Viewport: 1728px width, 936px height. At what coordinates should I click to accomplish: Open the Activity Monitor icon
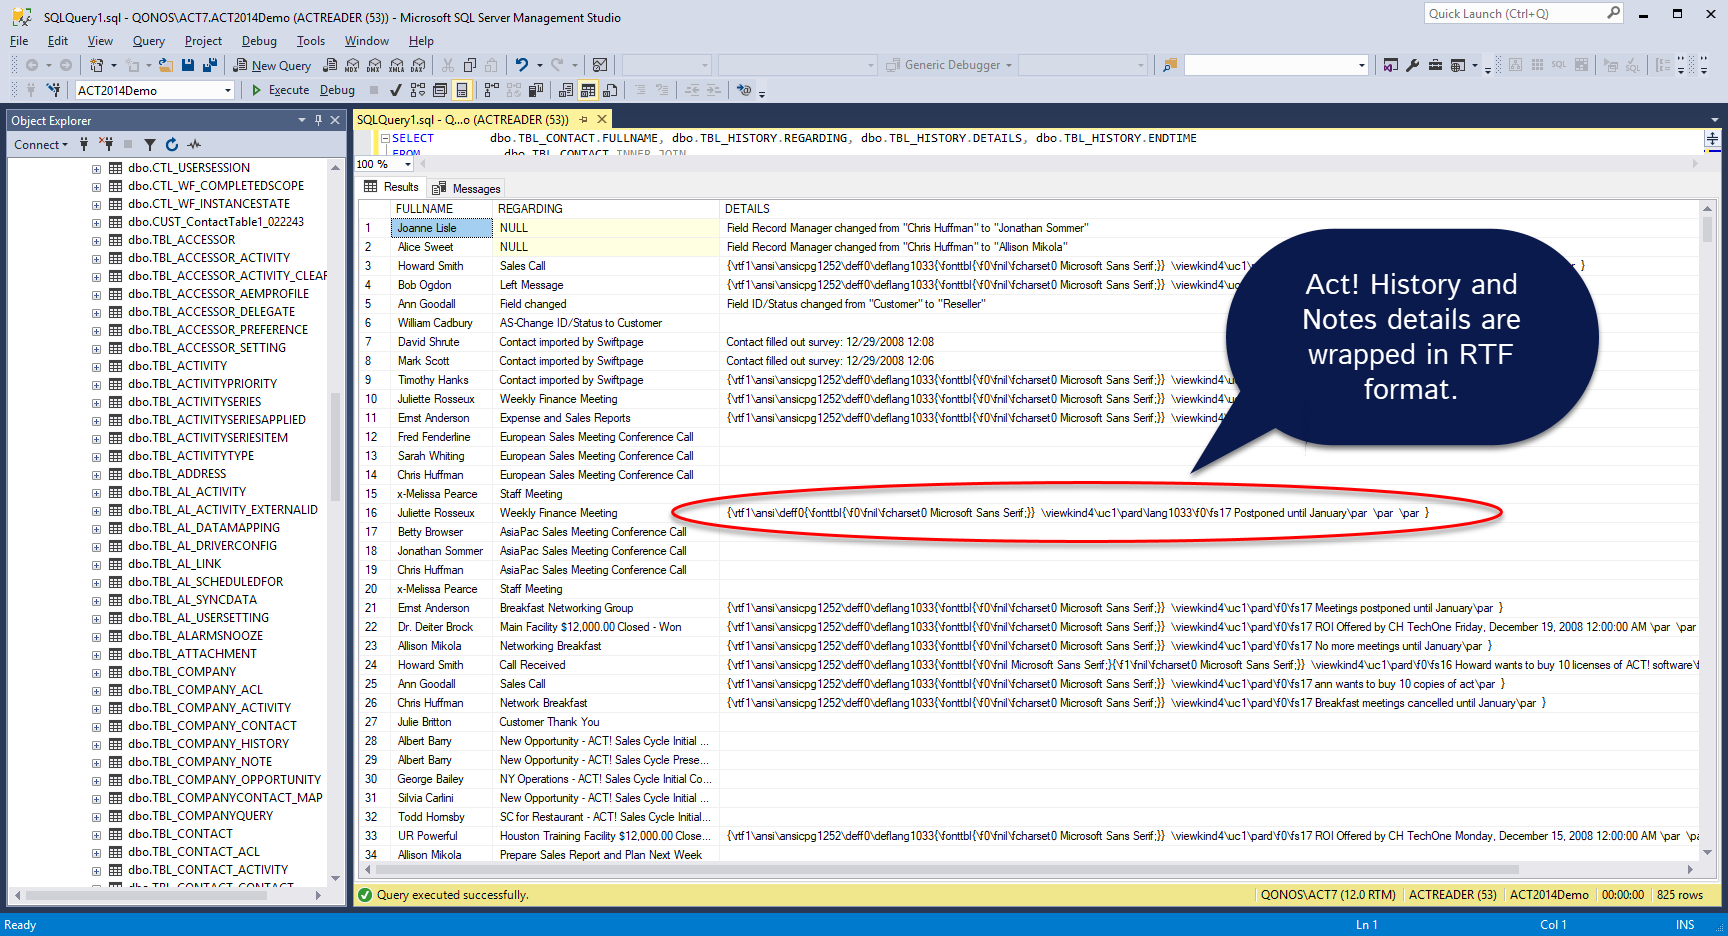point(600,65)
